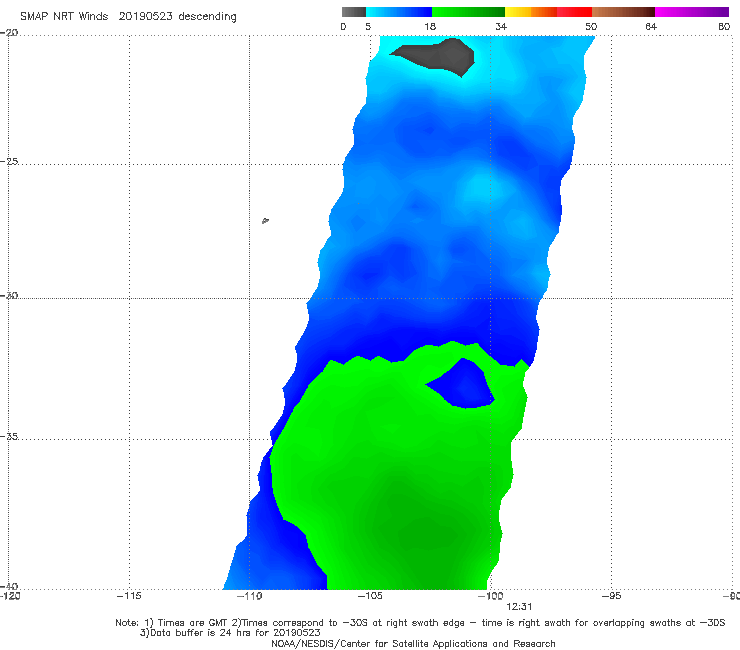Click the small island marker west of the swath
The height and width of the screenshot is (650, 740).
pyautogui.click(x=265, y=220)
